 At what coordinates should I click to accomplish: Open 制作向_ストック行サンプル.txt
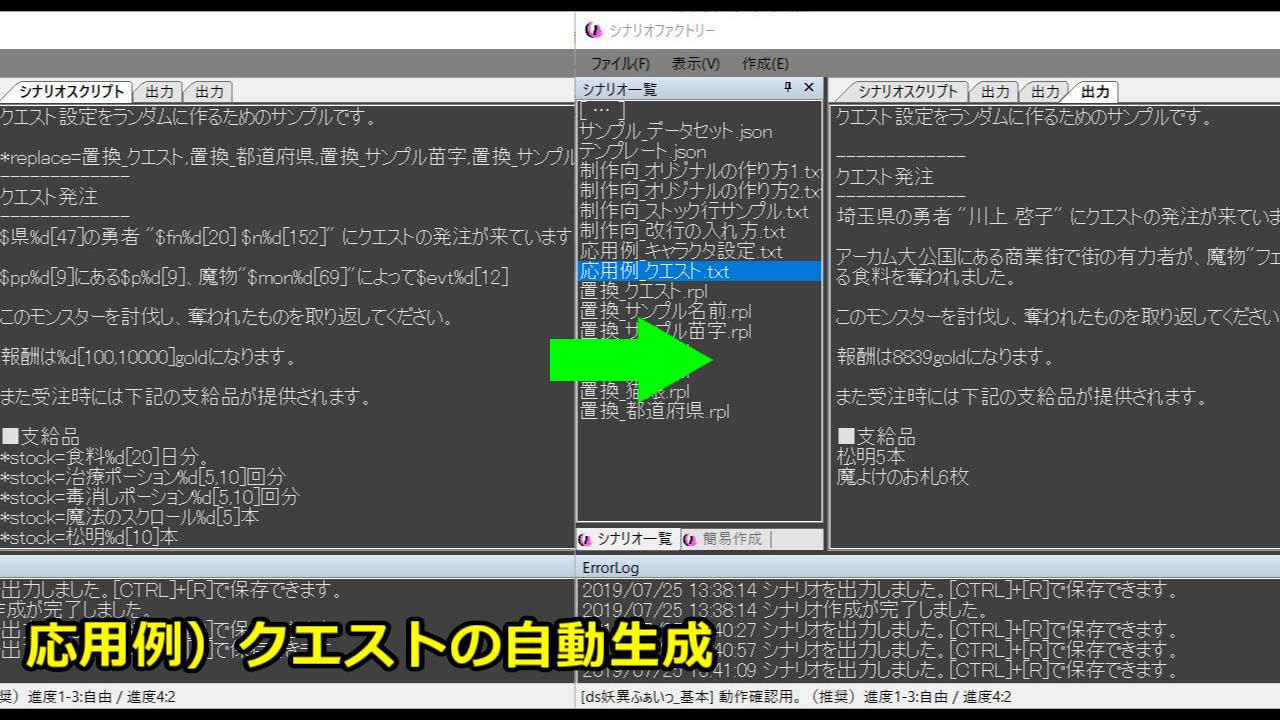[694, 211]
